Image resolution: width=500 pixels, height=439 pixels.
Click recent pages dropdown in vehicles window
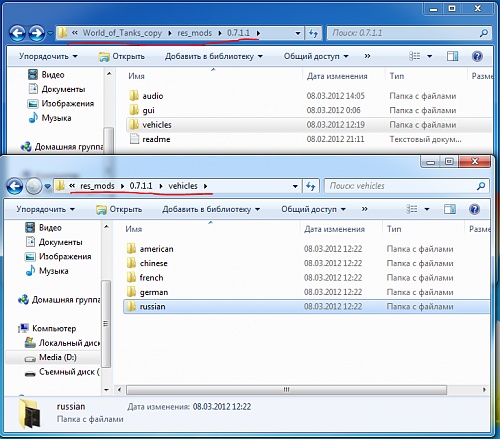pyautogui.click(x=48, y=186)
